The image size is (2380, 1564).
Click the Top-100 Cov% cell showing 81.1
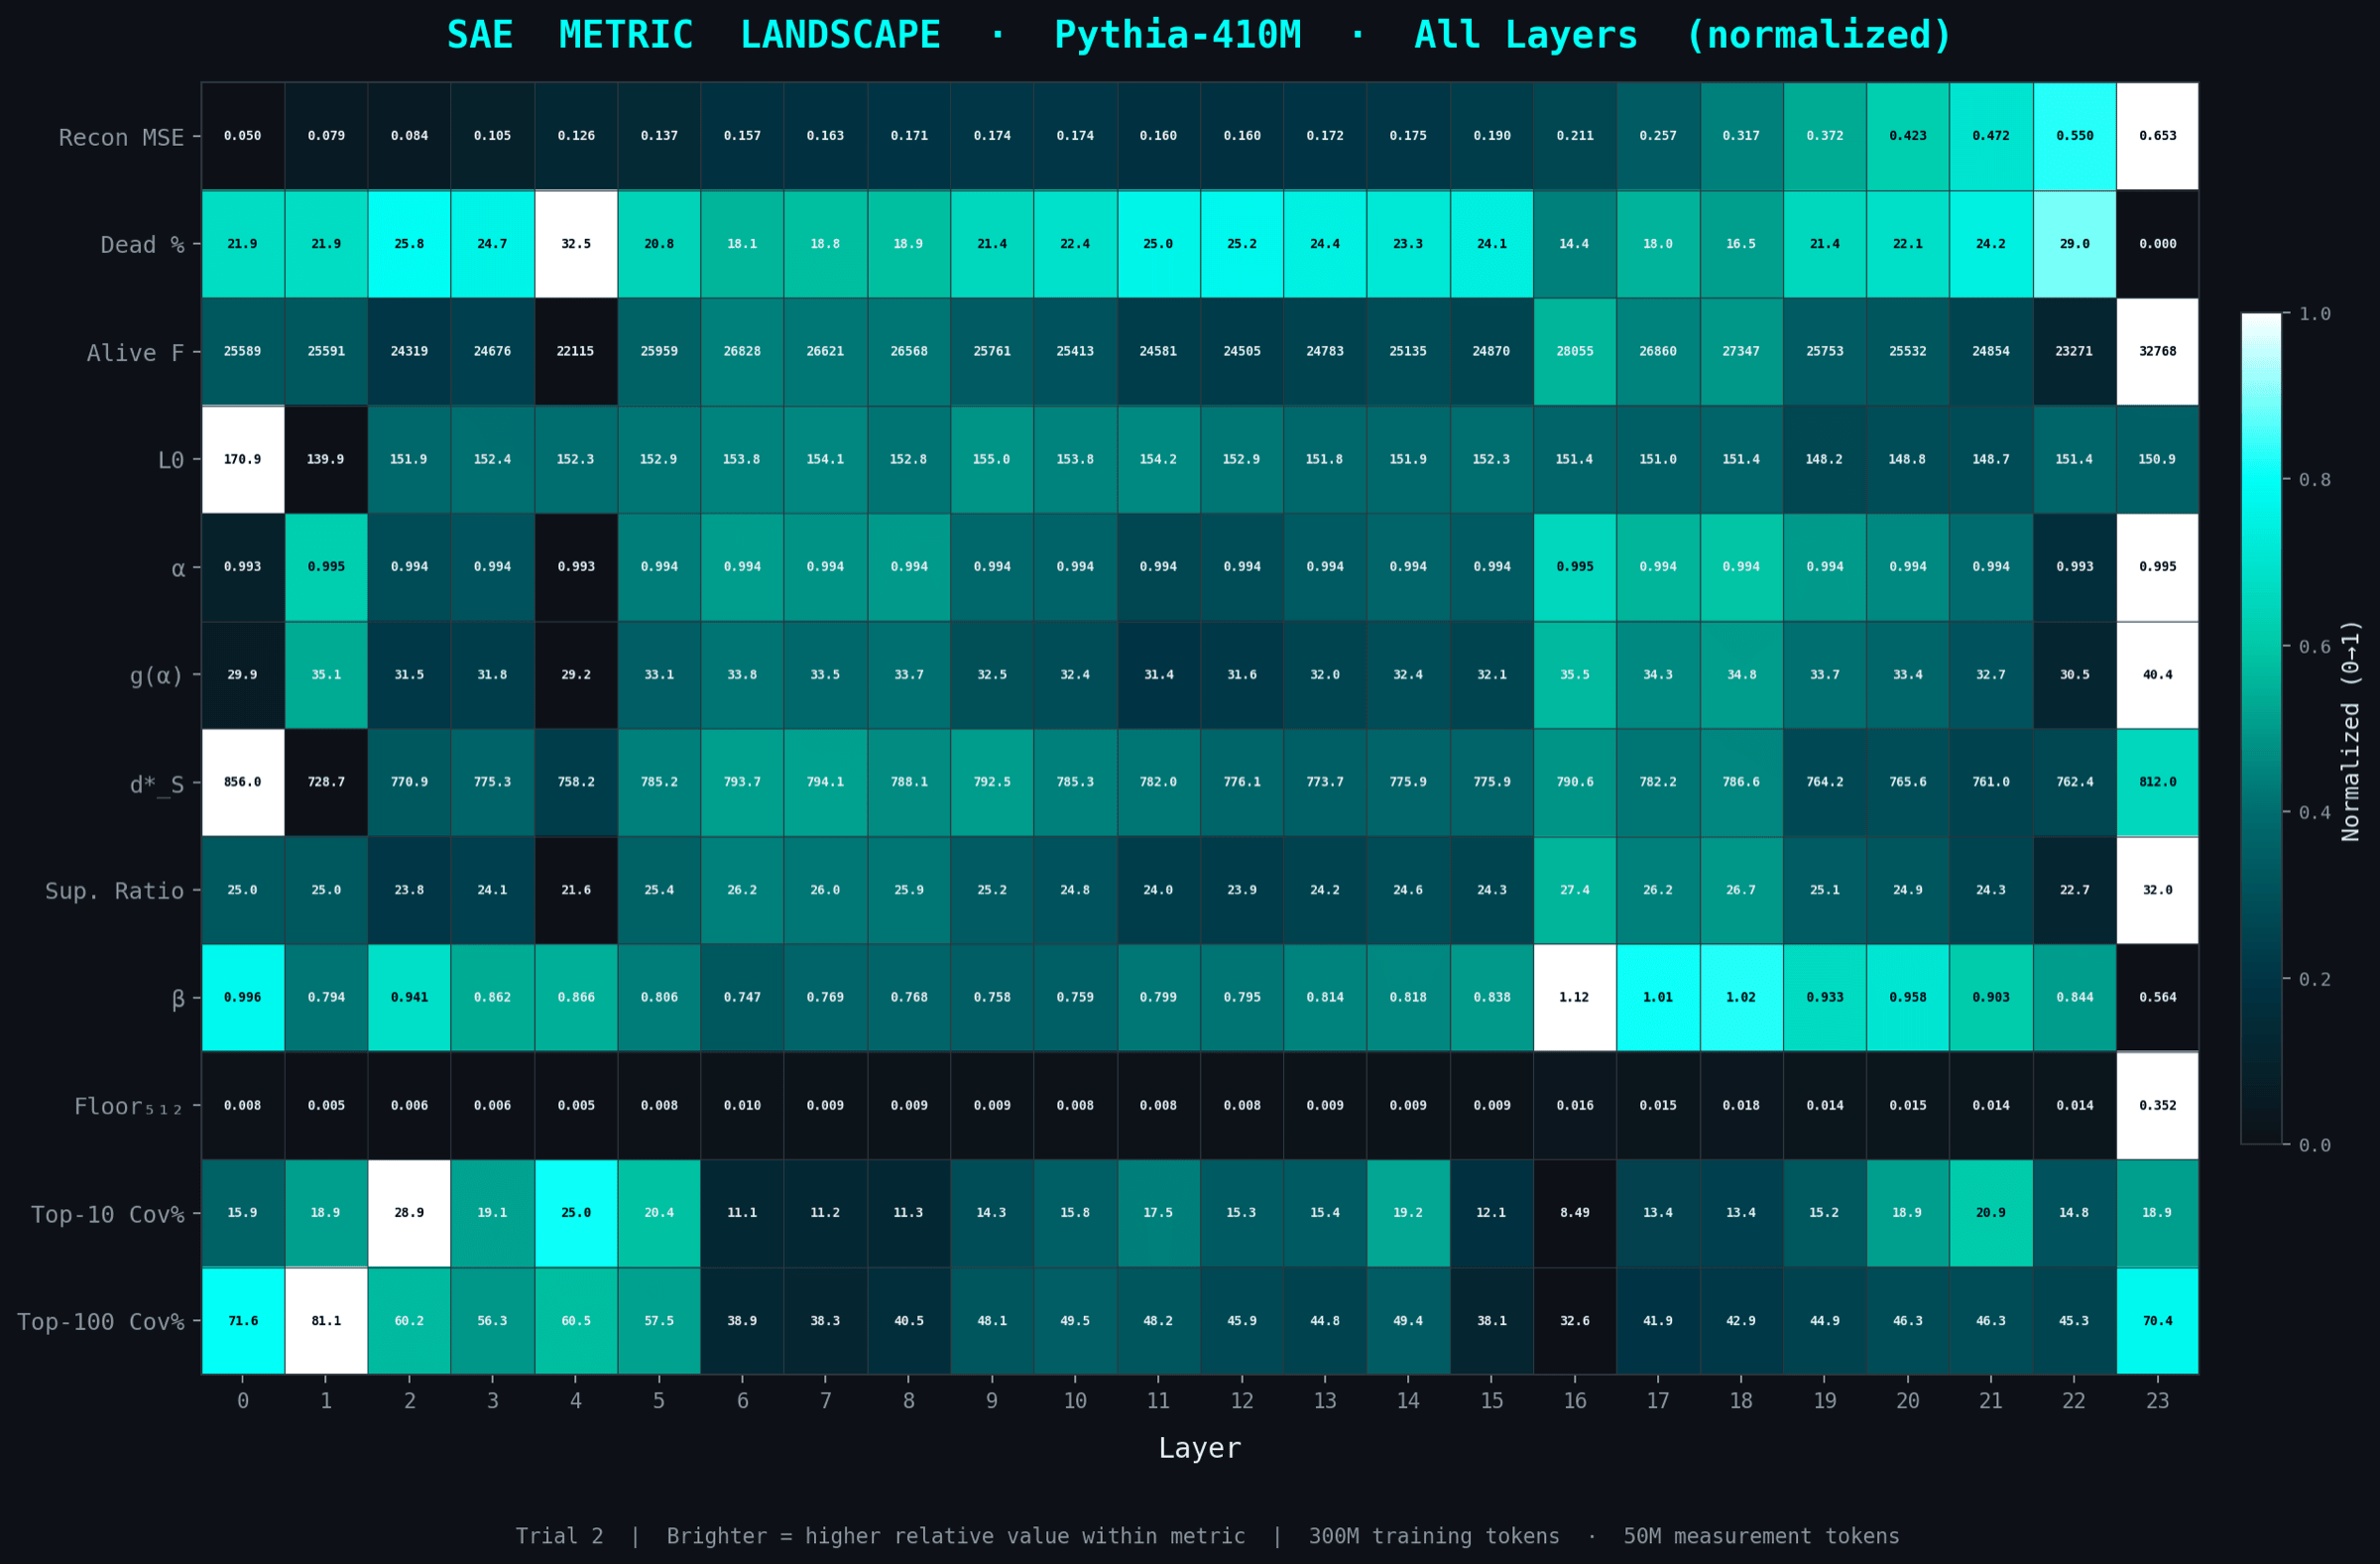pos(326,1321)
